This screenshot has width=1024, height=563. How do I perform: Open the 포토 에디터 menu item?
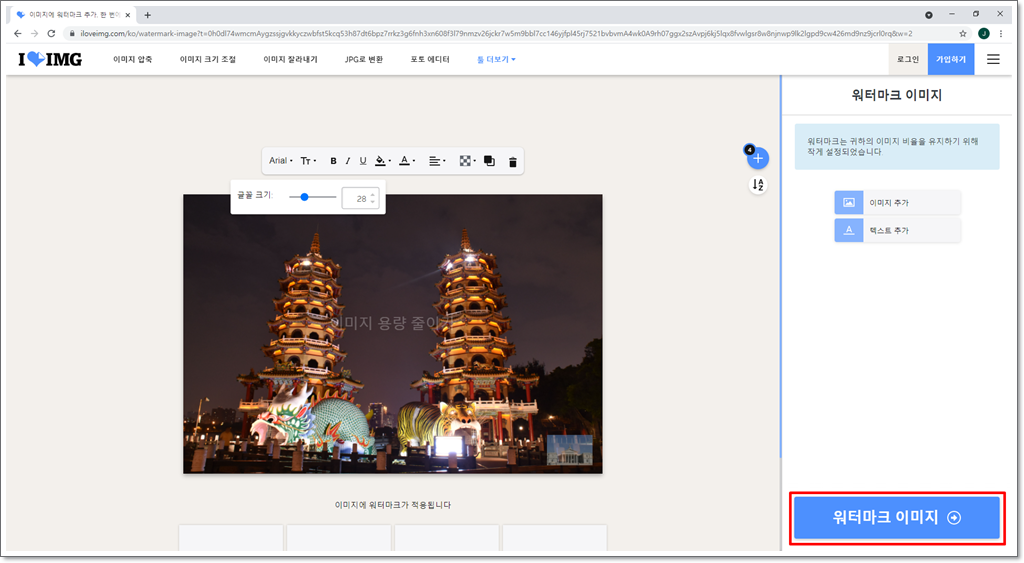[x=430, y=59]
